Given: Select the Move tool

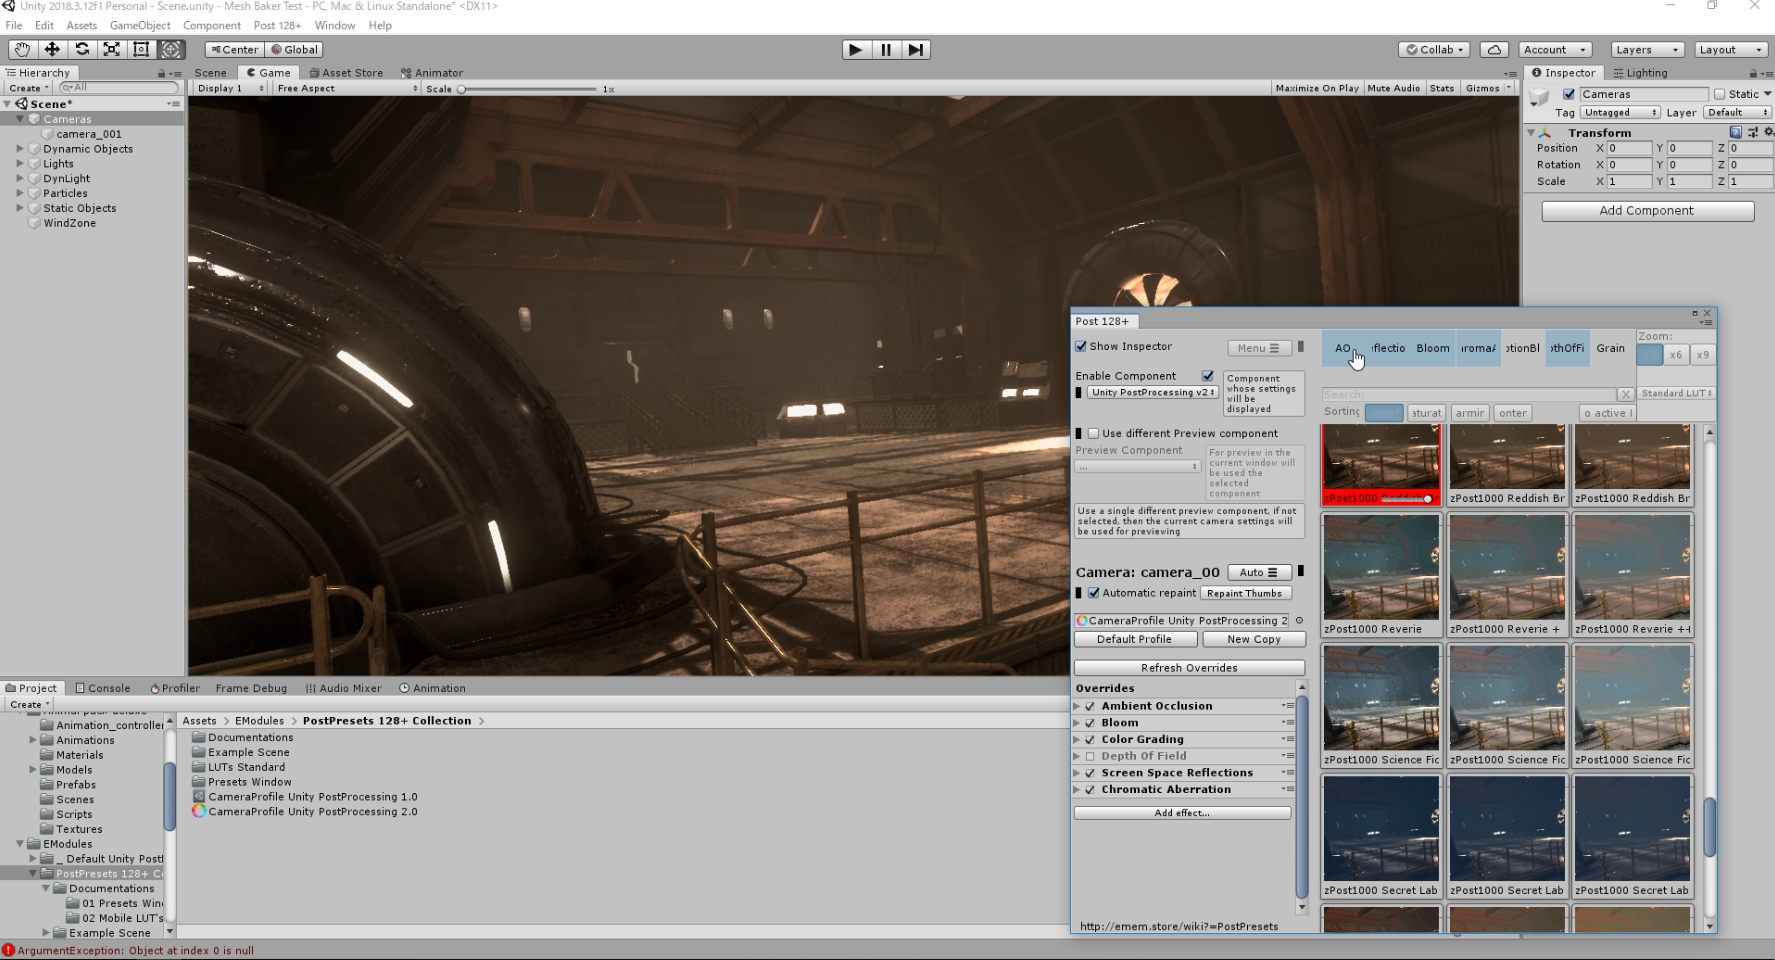Looking at the screenshot, I should coord(52,49).
